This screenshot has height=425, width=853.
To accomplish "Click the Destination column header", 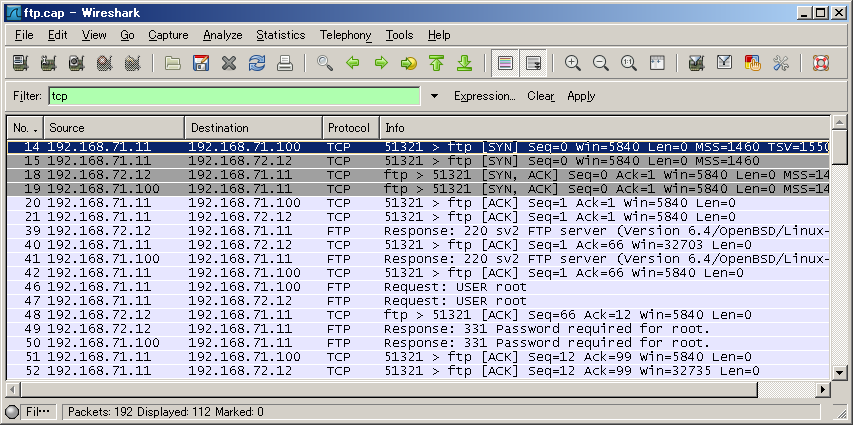I will [x=254, y=128].
